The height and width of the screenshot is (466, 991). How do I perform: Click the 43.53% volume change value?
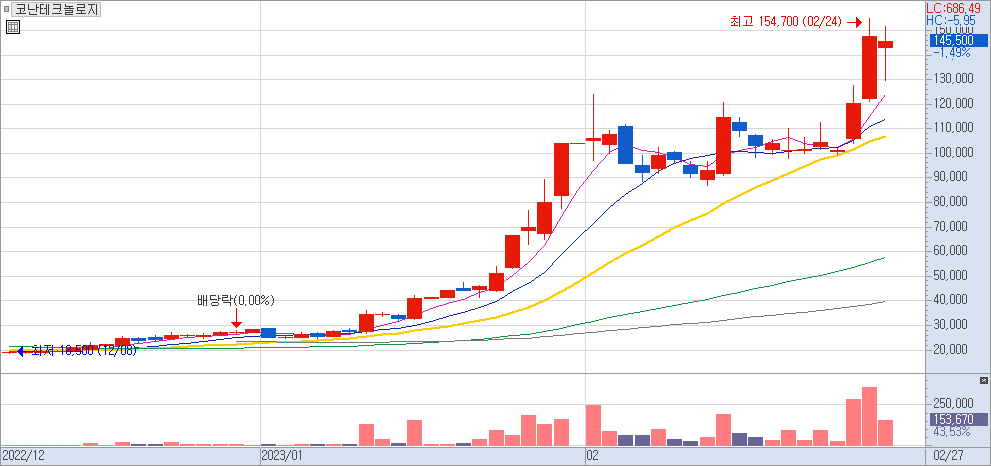click(x=951, y=431)
